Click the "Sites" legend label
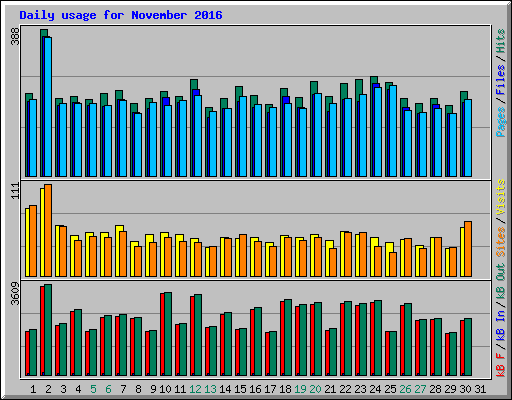This screenshot has height=400, width=512. 500,242
